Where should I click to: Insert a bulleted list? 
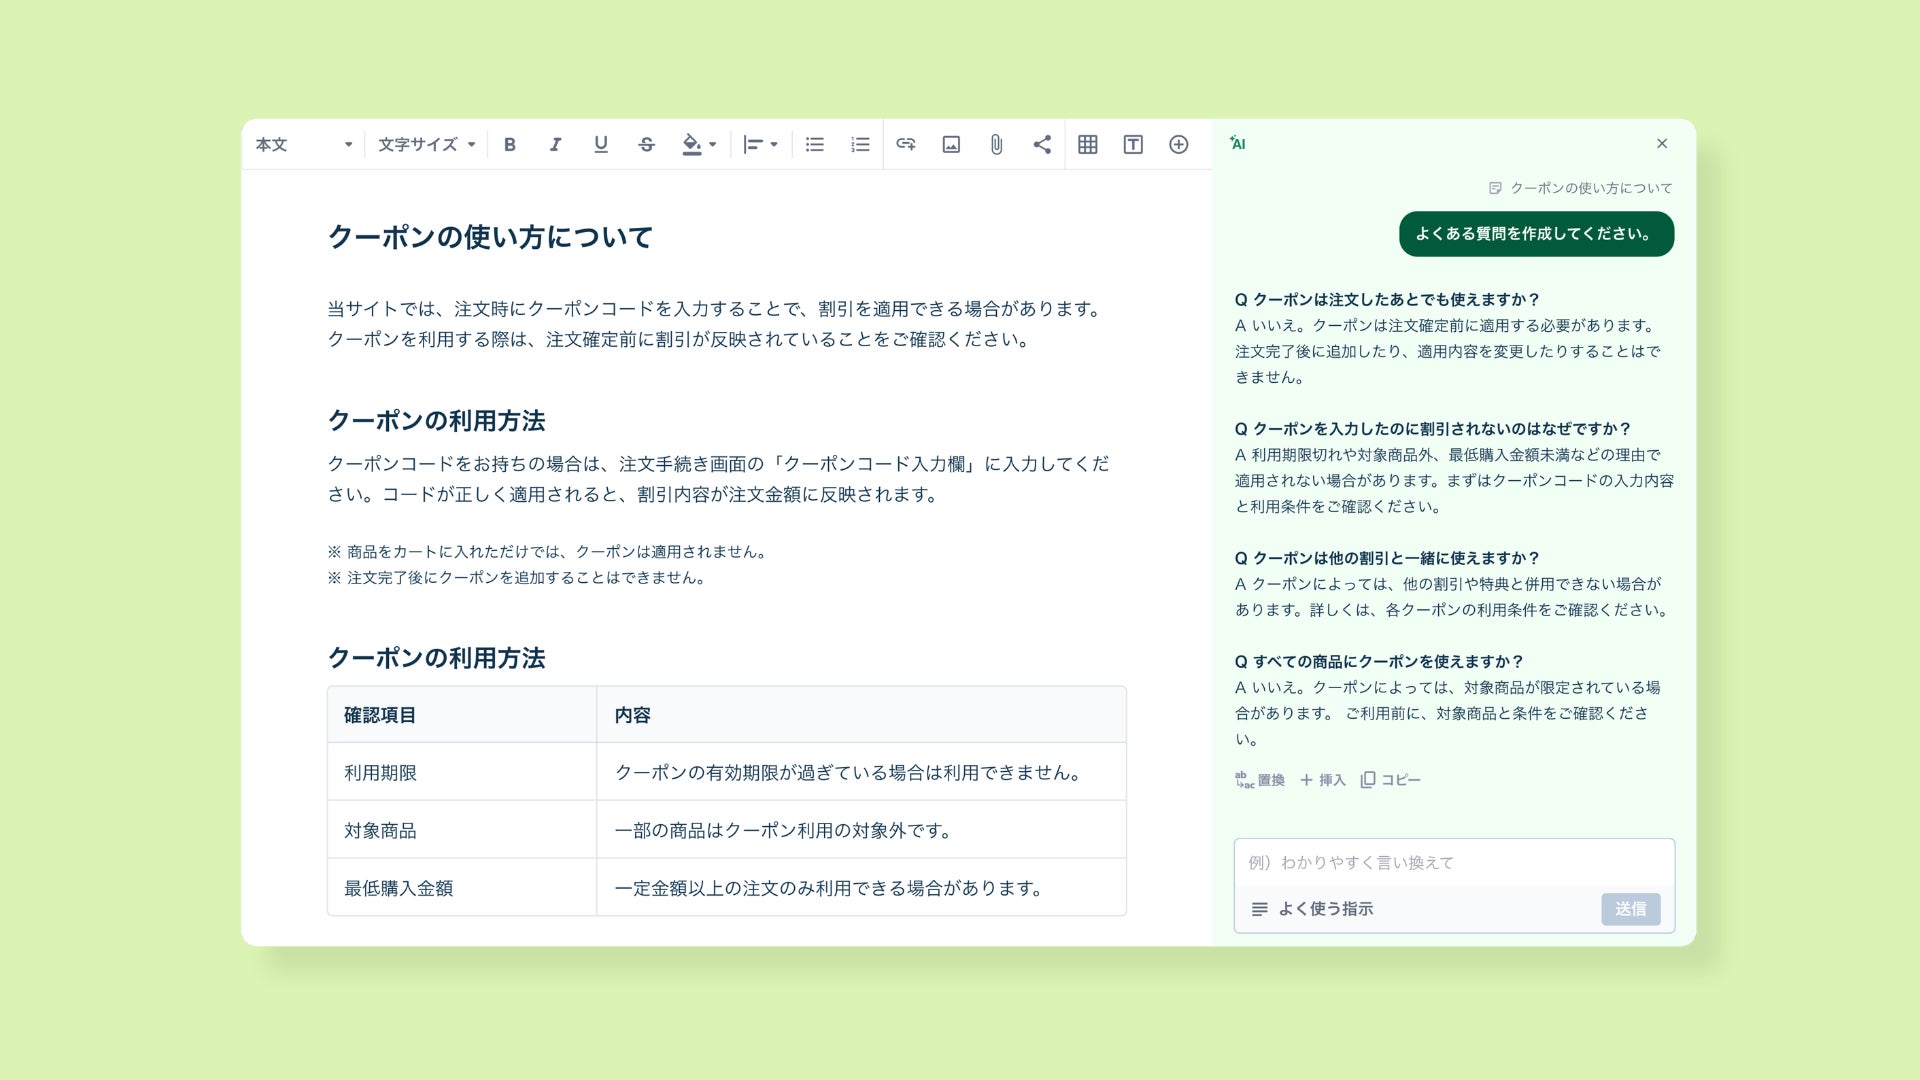click(x=814, y=144)
